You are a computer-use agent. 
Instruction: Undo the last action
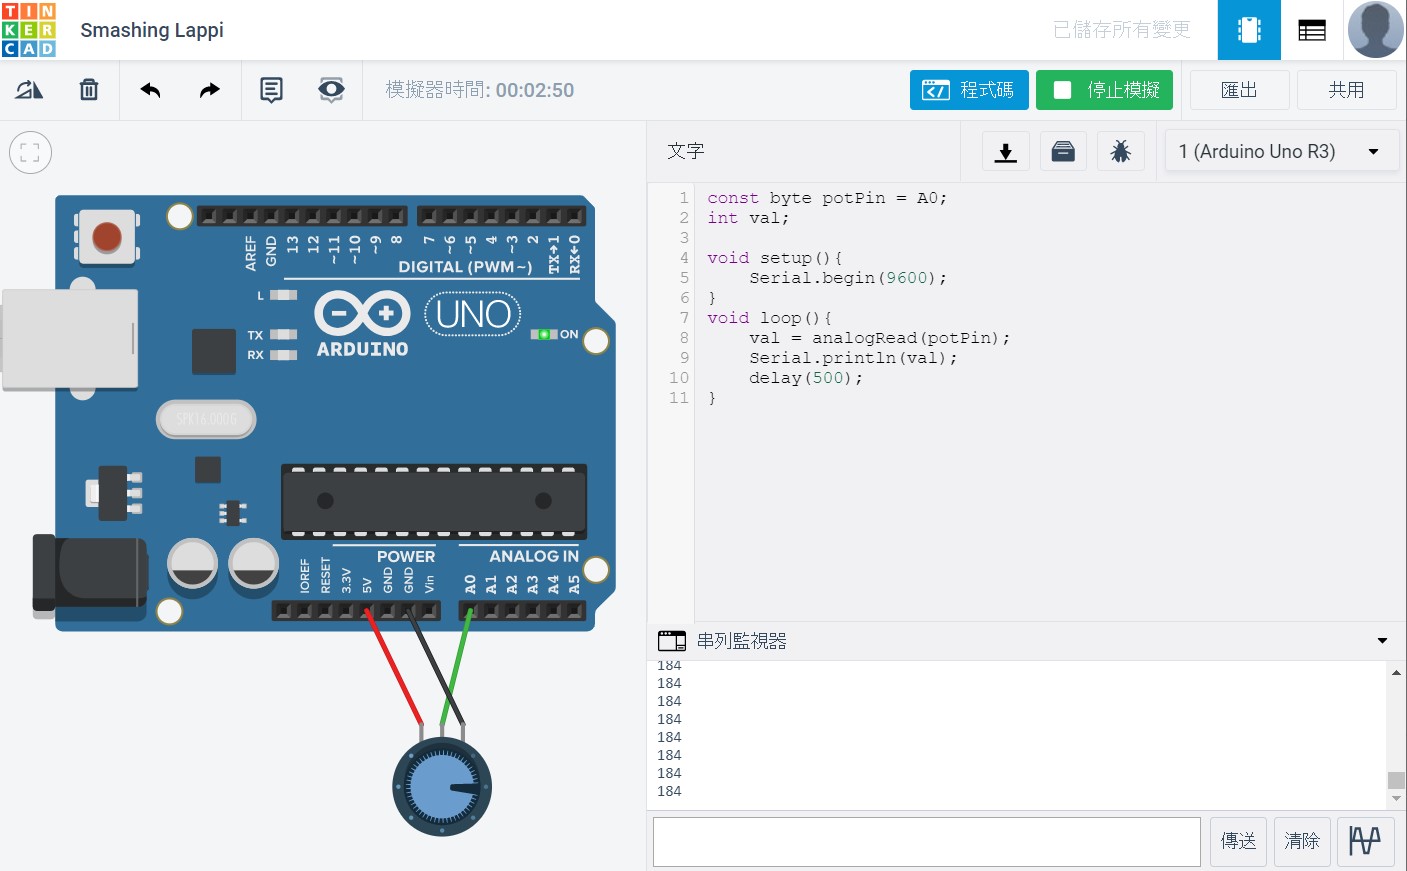150,90
